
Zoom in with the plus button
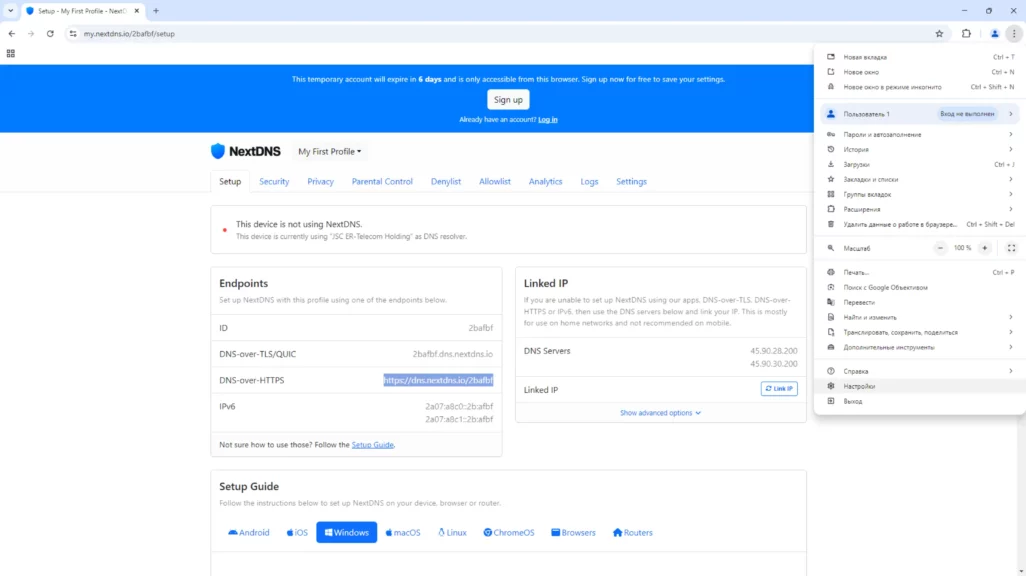coord(985,248)
